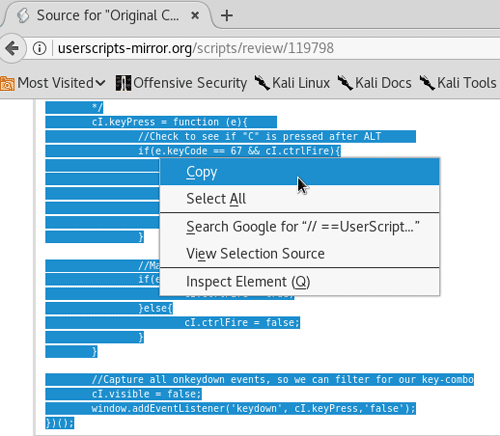
Task: Click the '//Capture all onkeydown events' comment line
Action: pos(283,380)
